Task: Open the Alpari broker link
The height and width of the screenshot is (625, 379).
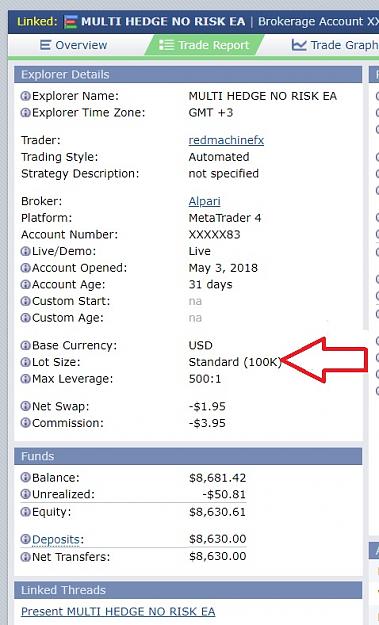Action: tap(204, 201)
